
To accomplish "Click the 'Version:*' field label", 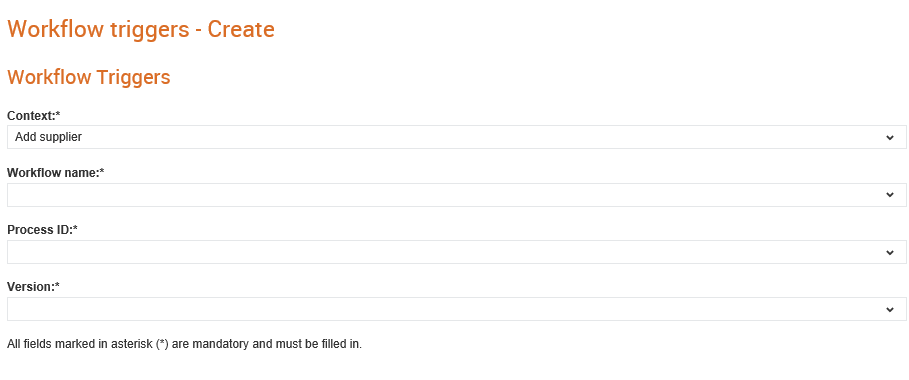I will 34,287.
